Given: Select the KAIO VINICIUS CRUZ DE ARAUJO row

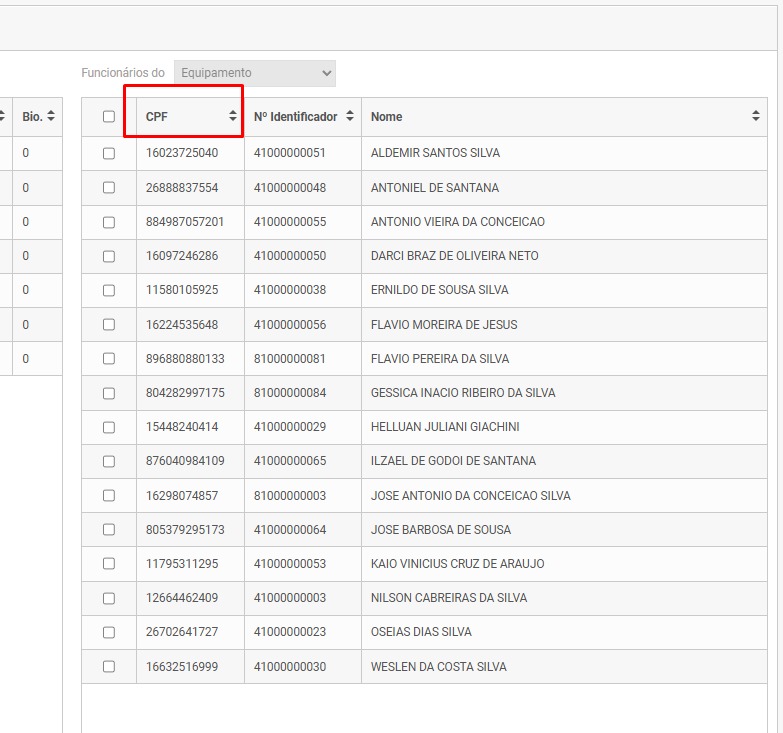Looking at the screenshot, I should [457, 564].
